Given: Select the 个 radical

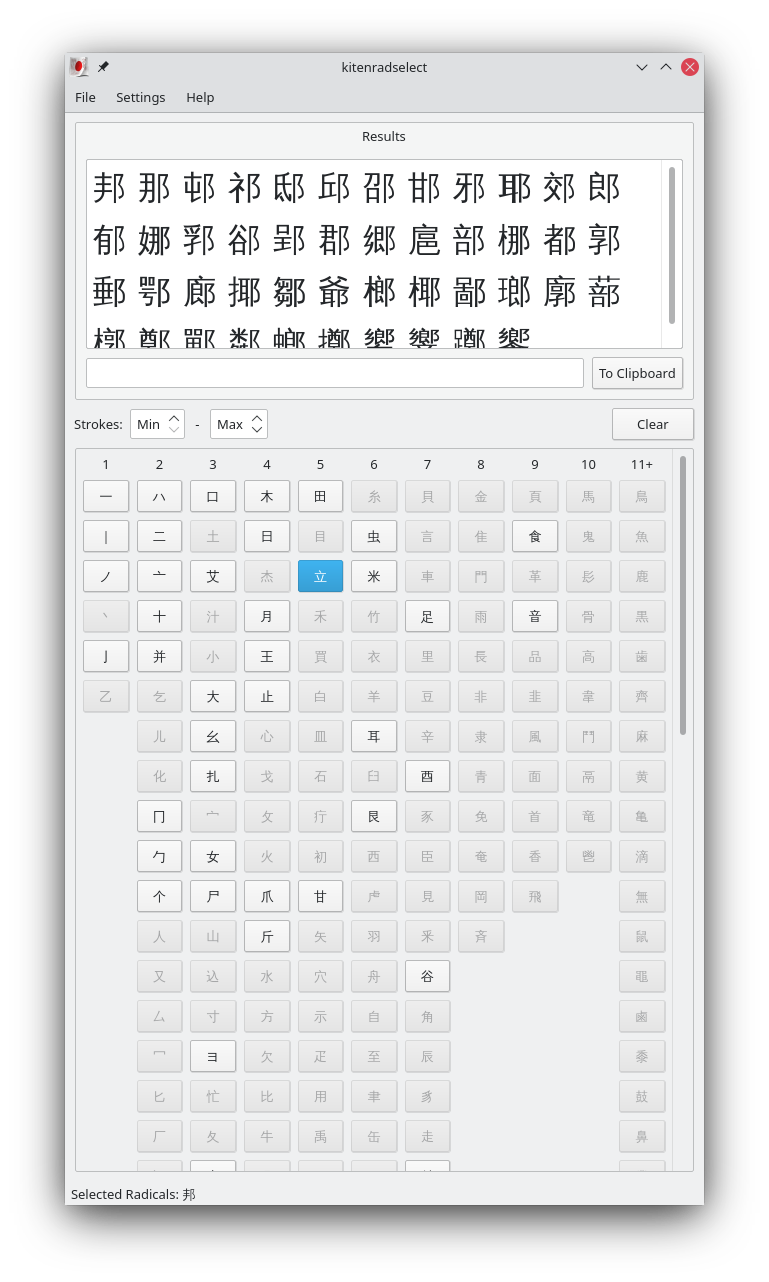Looking at the screenshot, I should (159, 896).
